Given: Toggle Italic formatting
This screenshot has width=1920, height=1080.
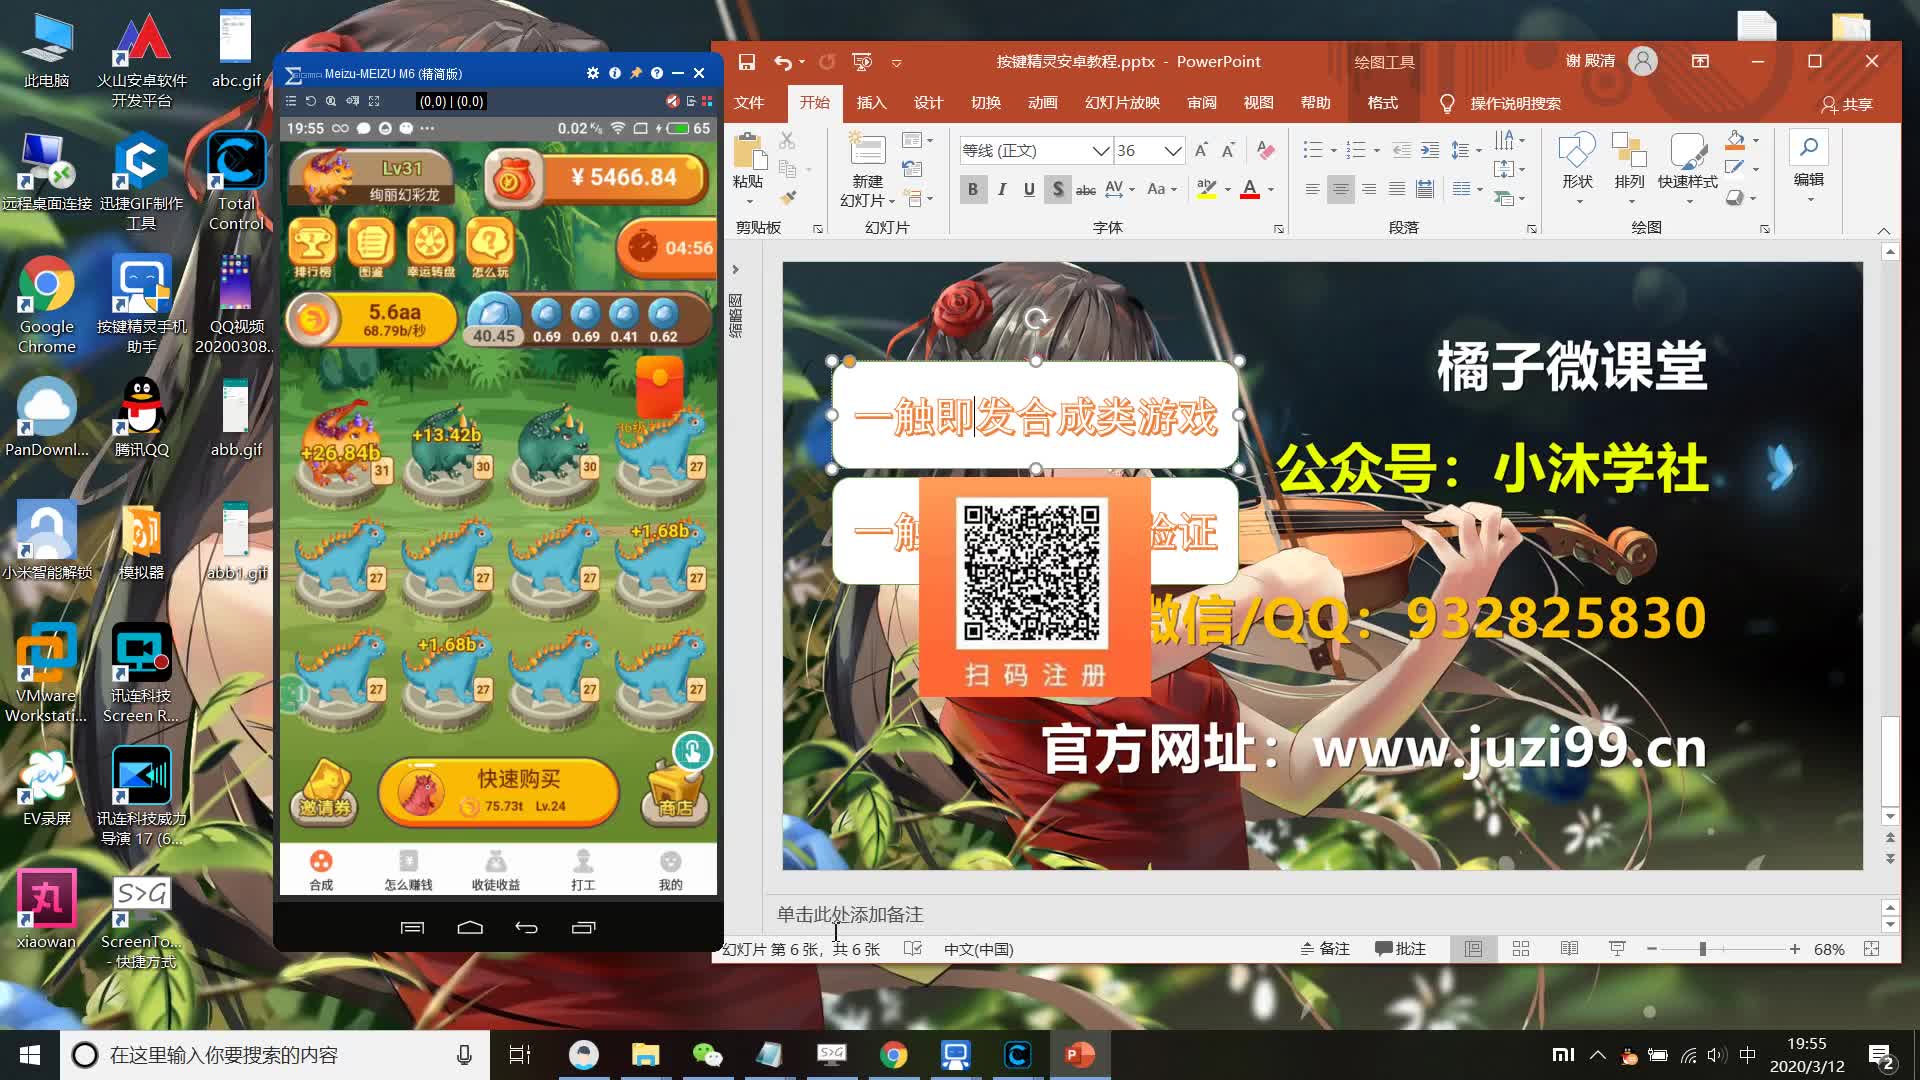Looking at the screenshot, I should pos(1001,189).
